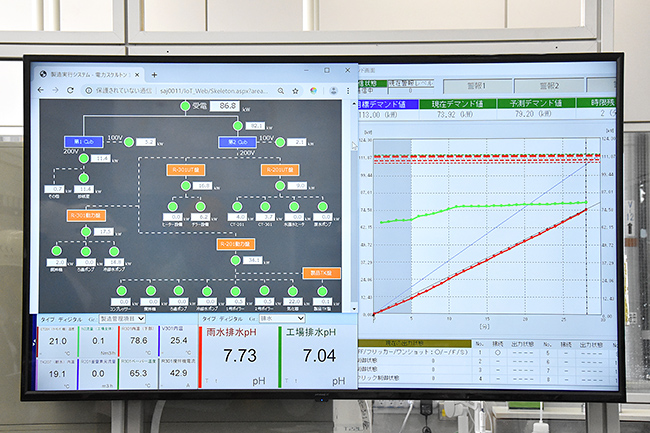Click the green indicator beside 第1 Cub 100V

(x=127, y=142)
